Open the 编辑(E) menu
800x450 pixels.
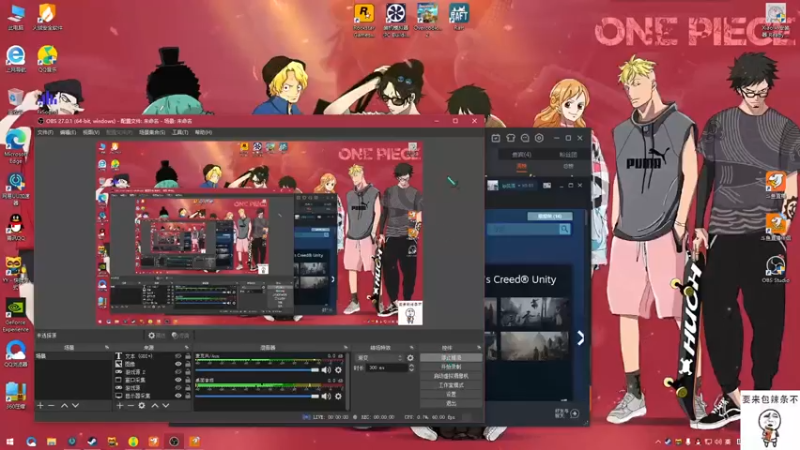[x=68, y=133]
